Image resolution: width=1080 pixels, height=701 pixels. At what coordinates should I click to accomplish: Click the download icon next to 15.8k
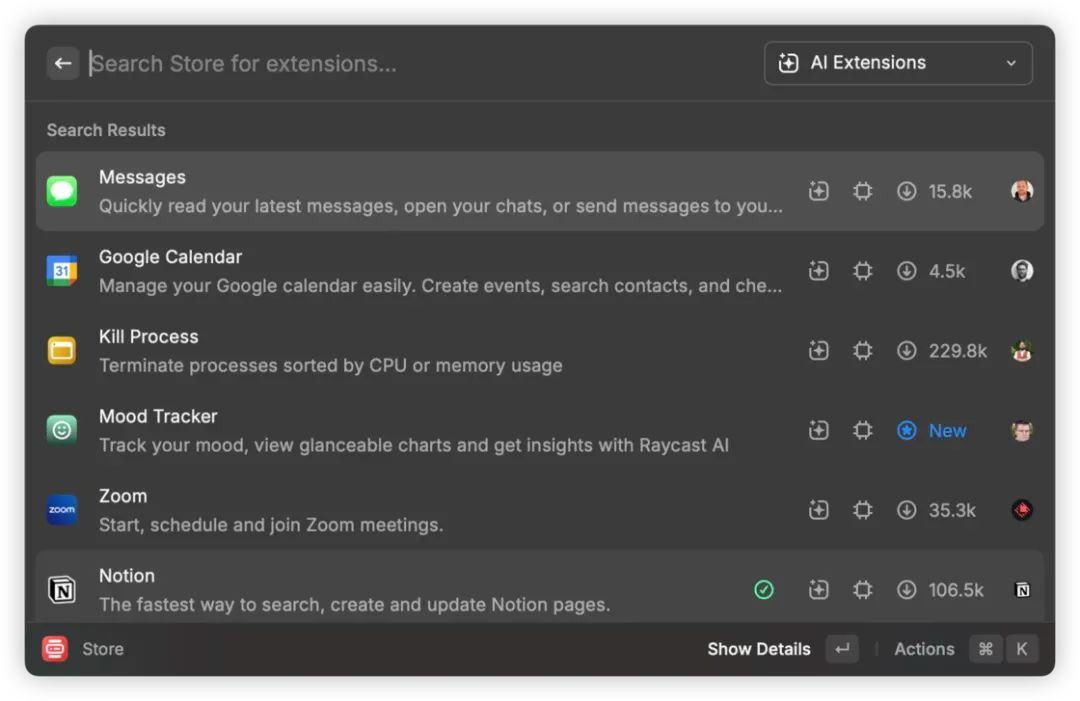(906, 191)
